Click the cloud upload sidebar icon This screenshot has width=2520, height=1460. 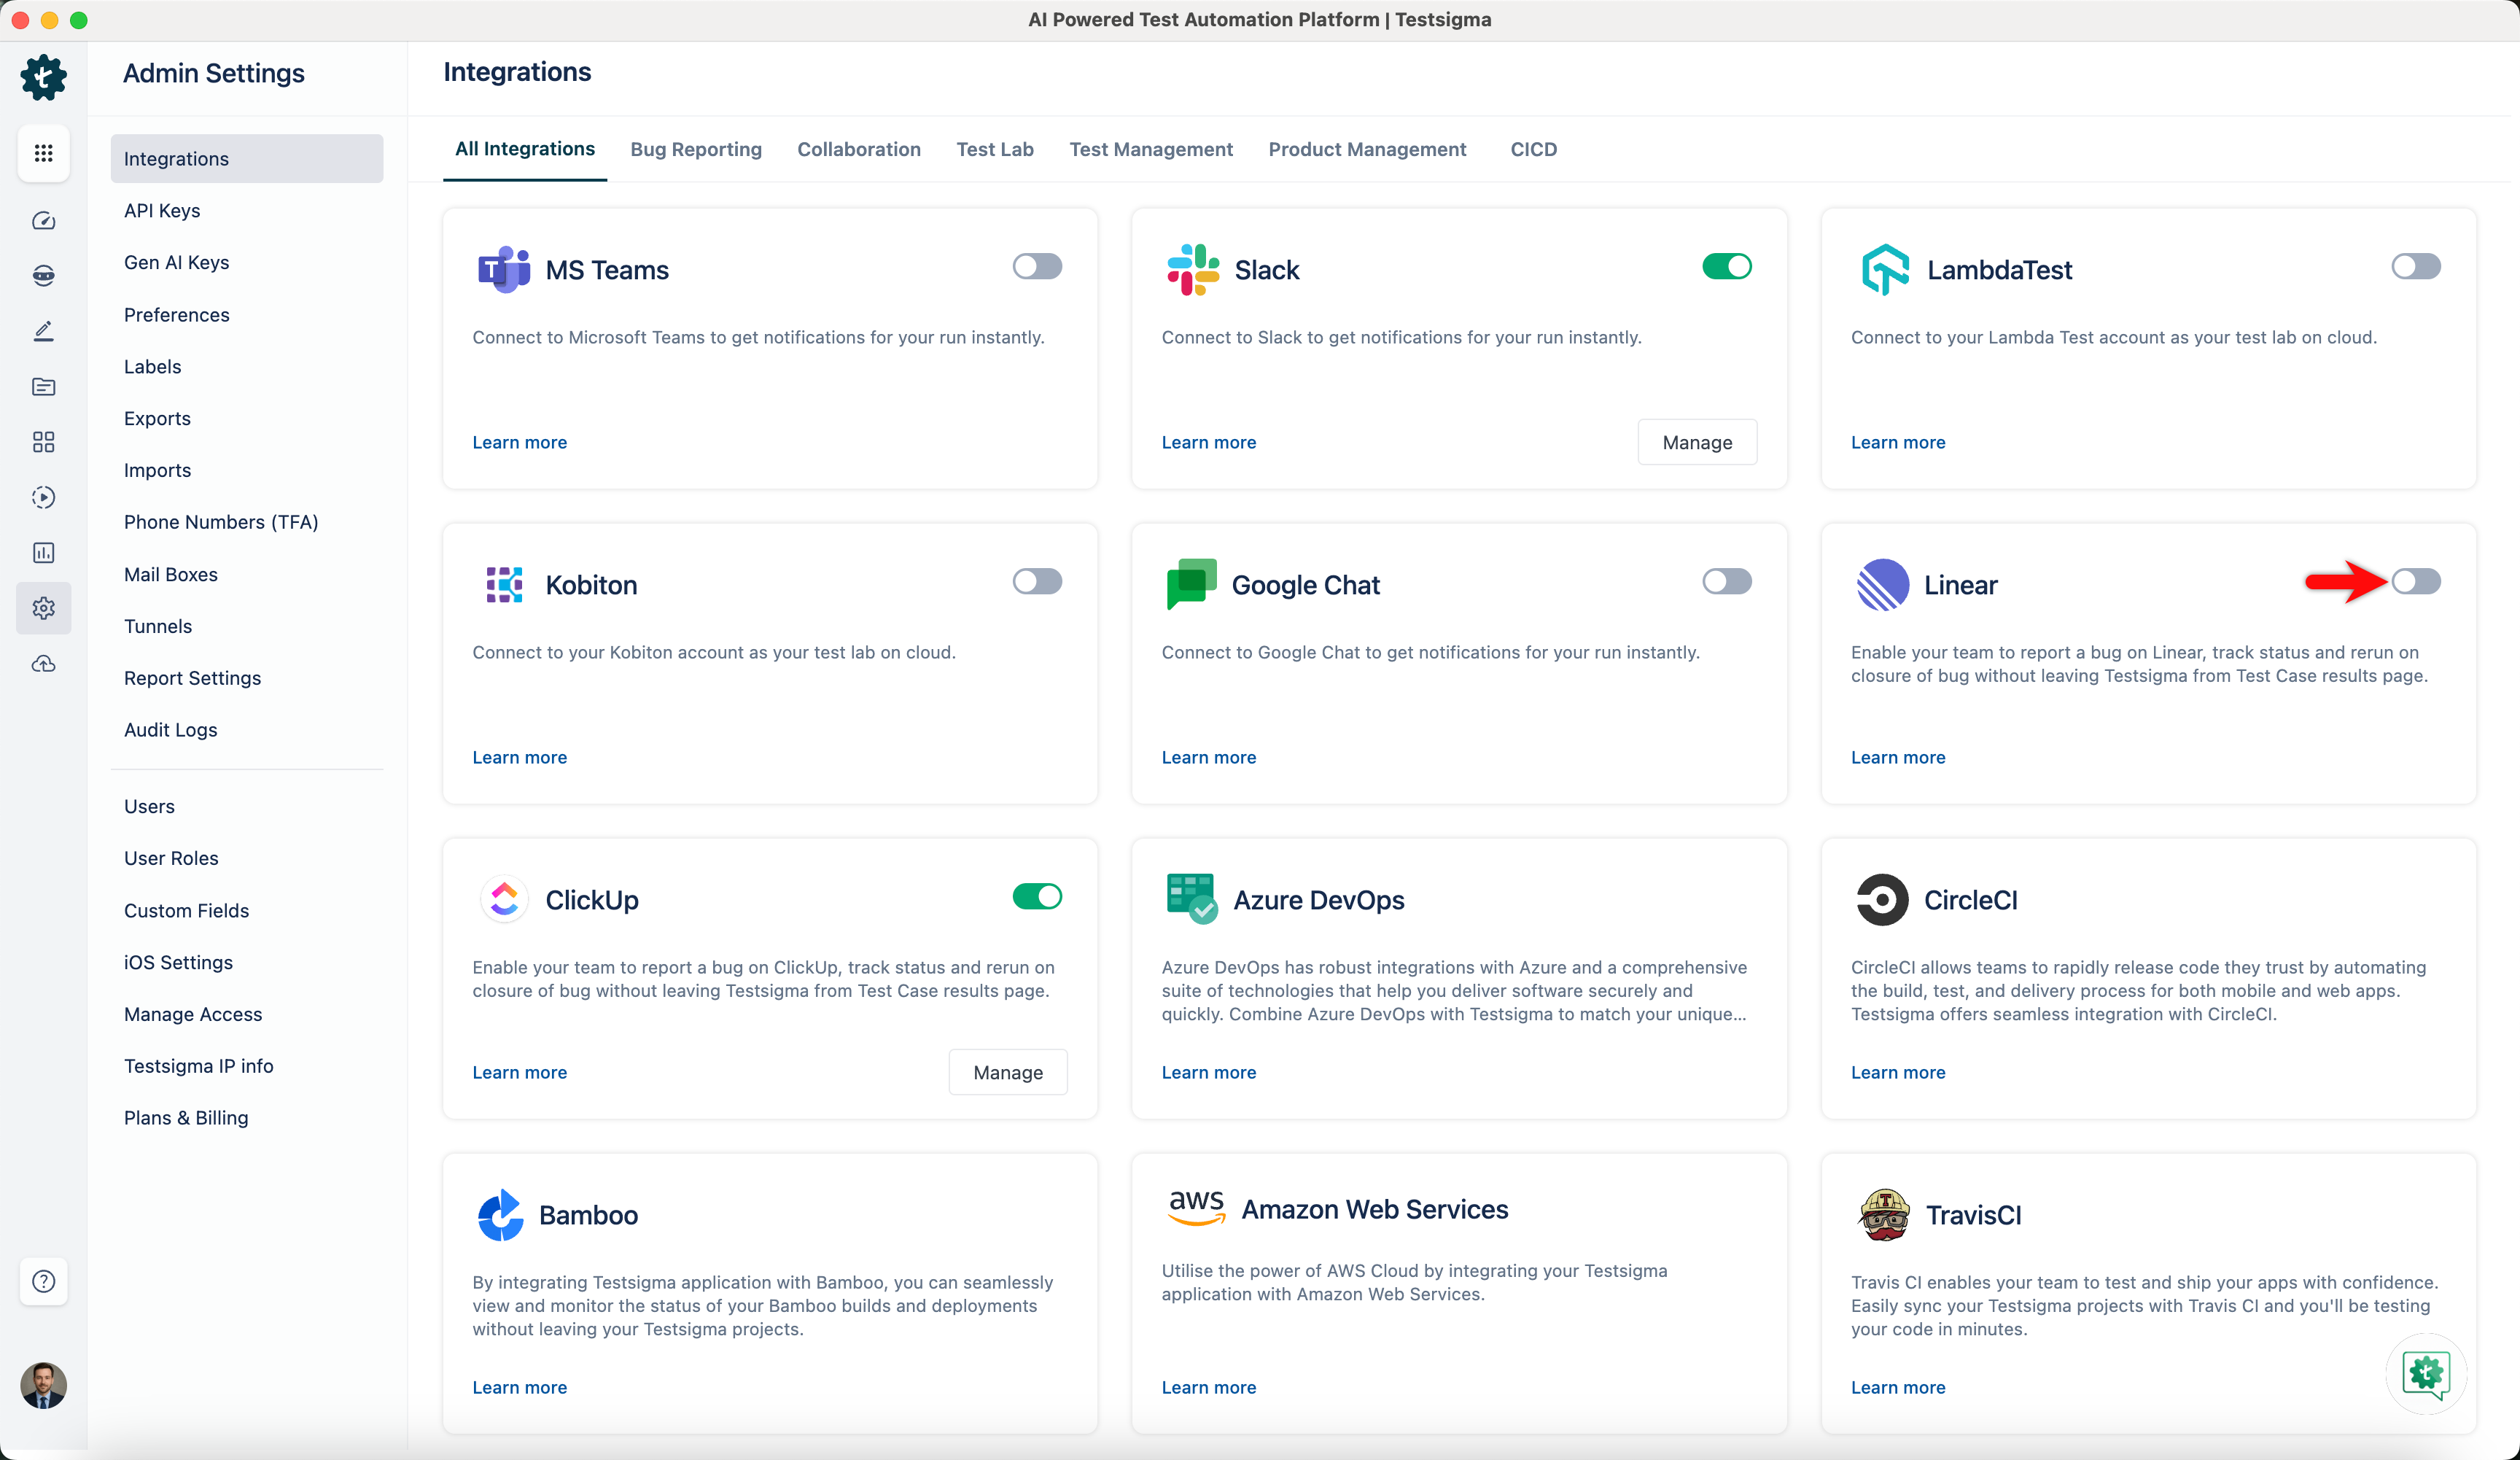coord(43,663)
